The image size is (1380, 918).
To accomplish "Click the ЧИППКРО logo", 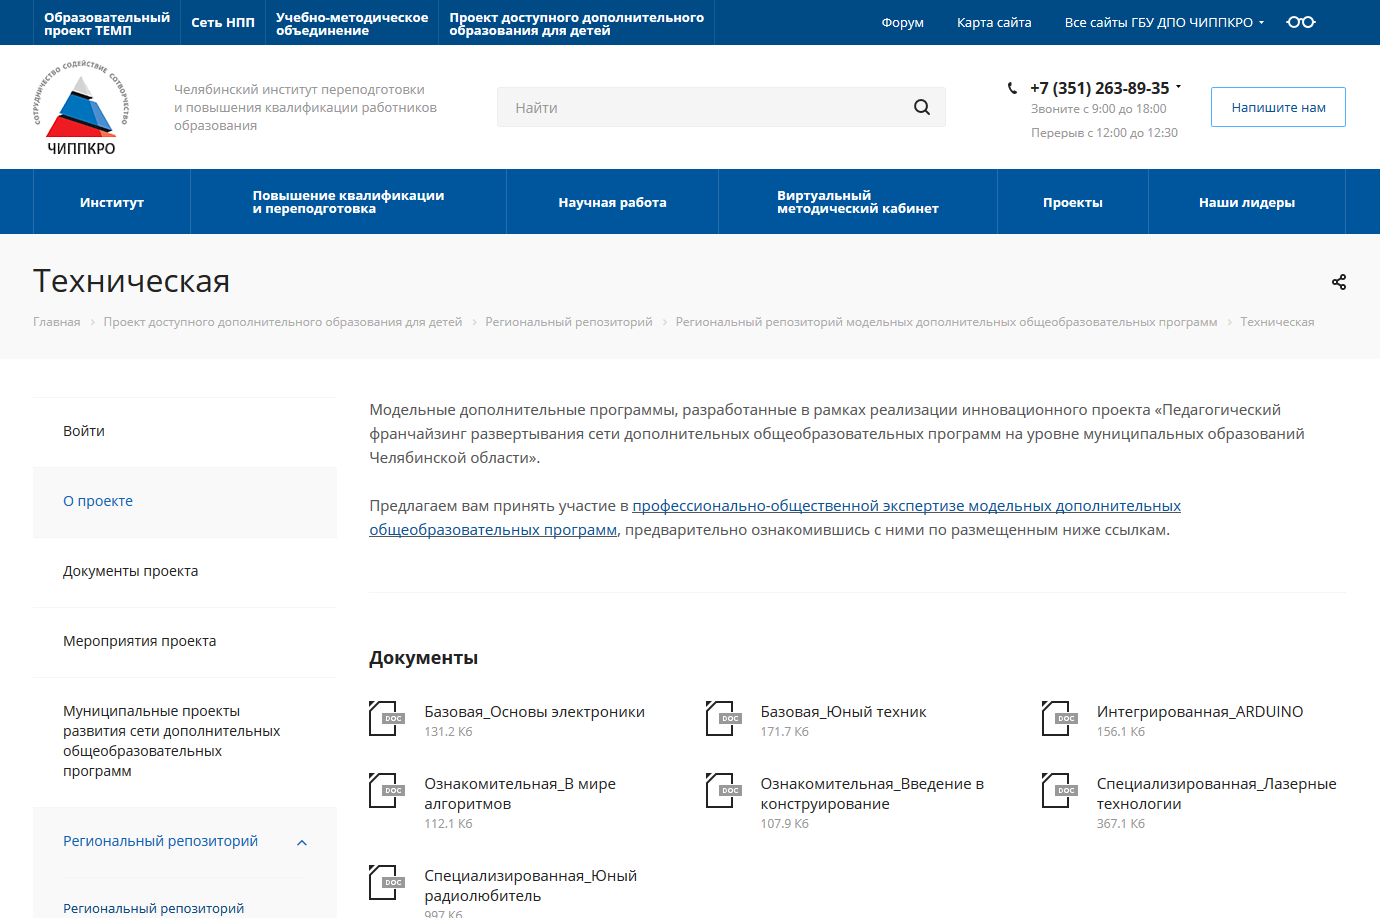I will point(81,107).
